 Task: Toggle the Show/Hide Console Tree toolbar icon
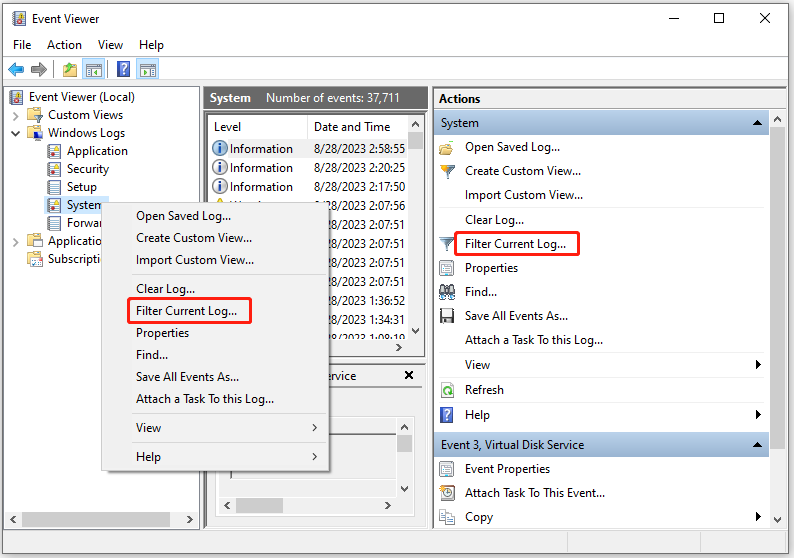(x=94, y=69)
